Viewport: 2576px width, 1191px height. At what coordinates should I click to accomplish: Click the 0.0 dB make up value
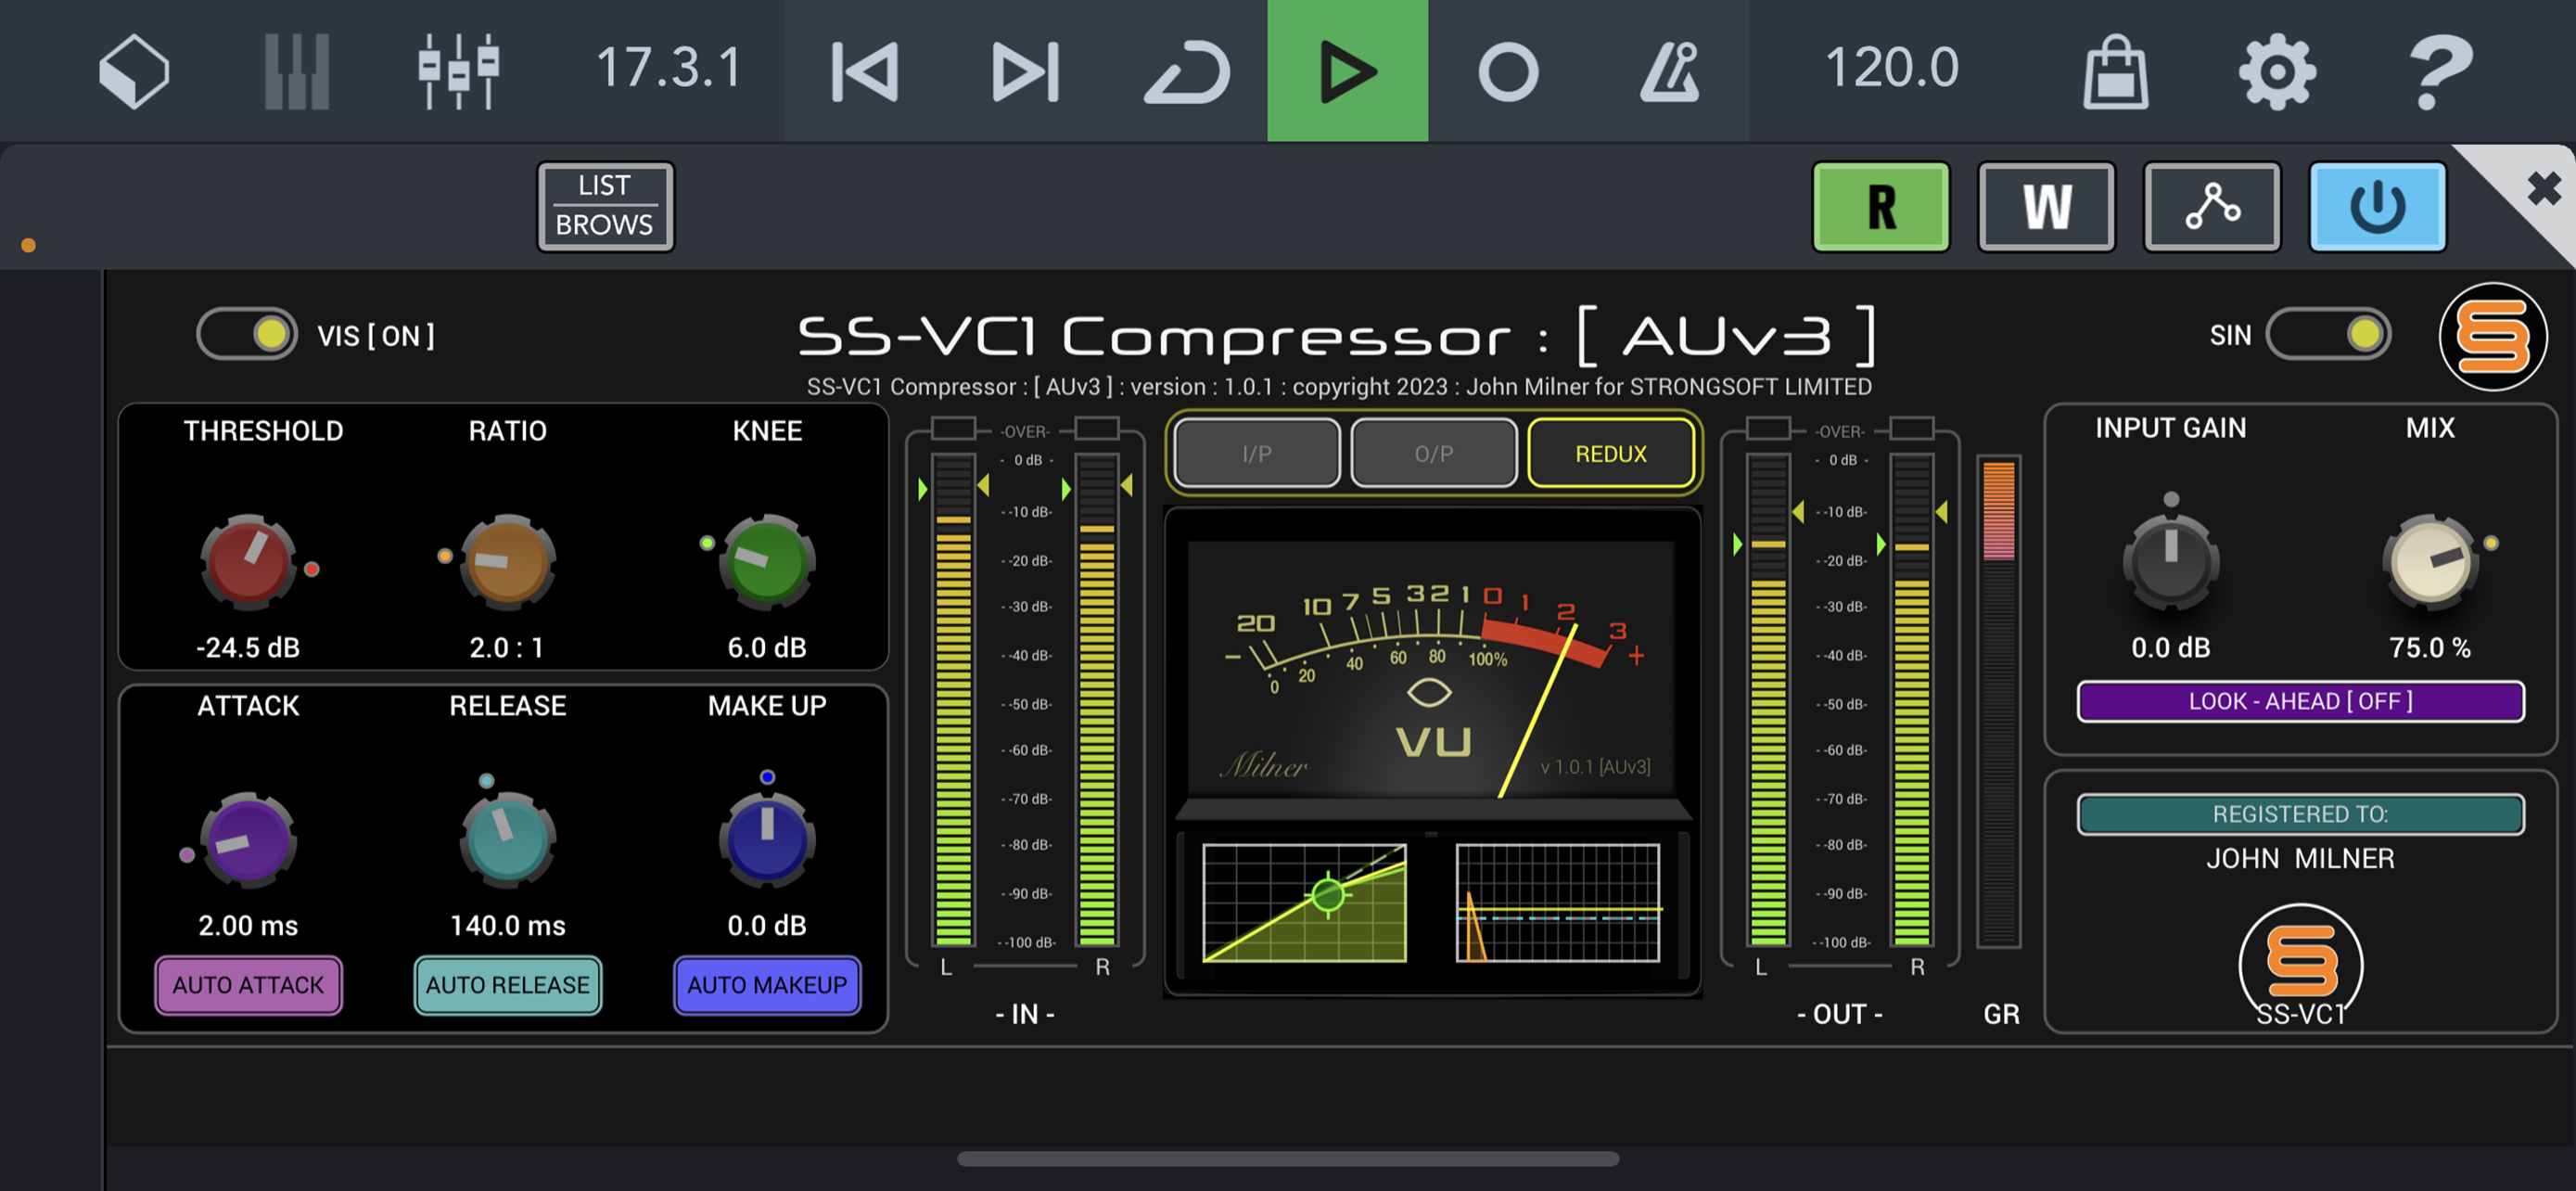click(x=767, y=926)
